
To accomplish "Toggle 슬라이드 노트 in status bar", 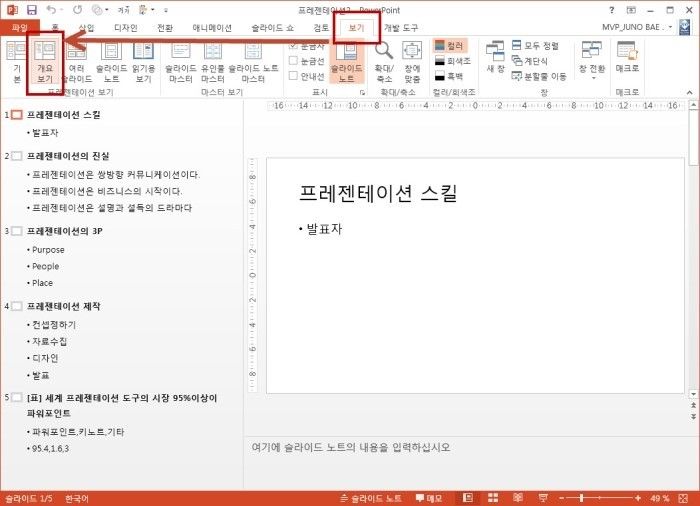I will tap(371, 498).
